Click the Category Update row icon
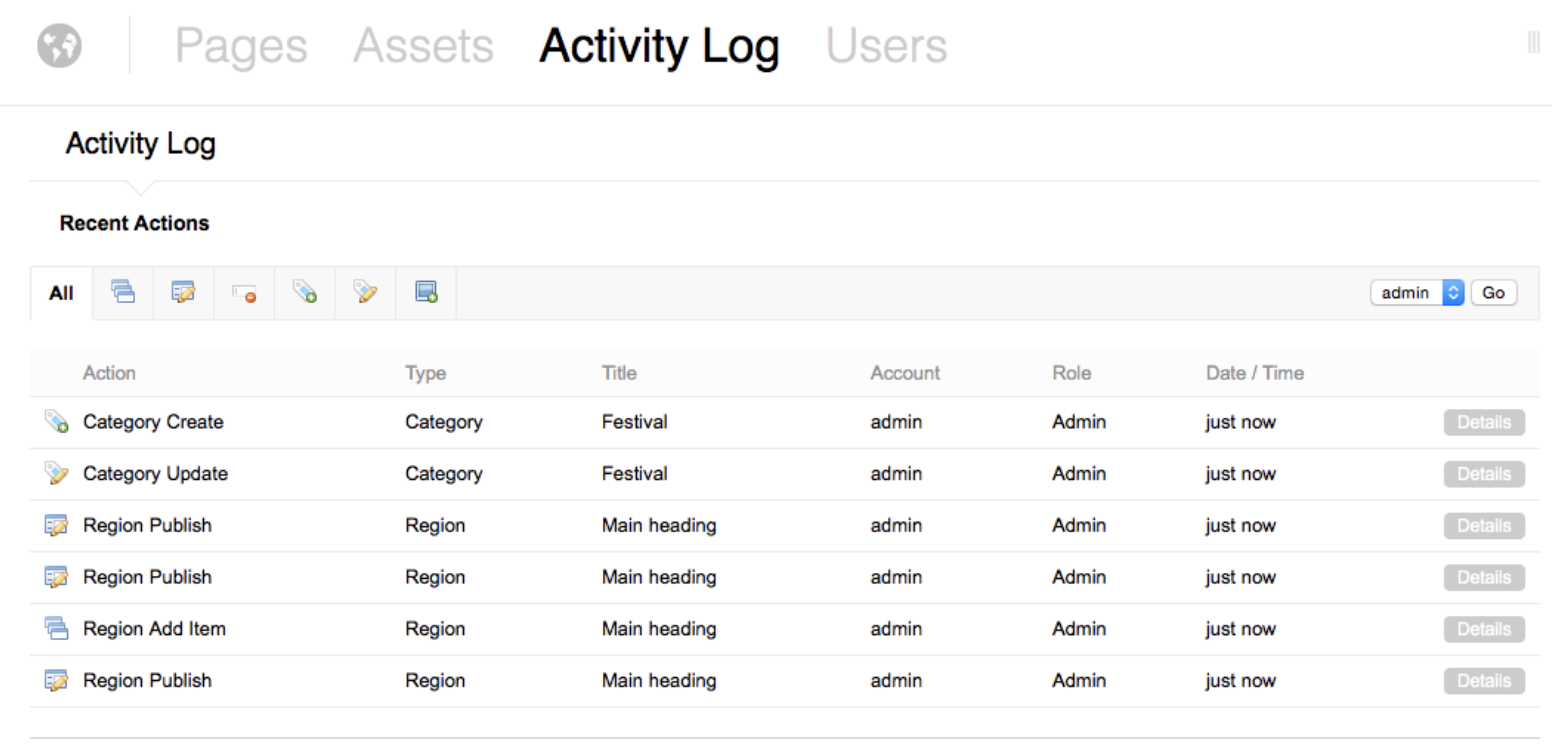Image resolution: width=1552 pixels, height=746 pixels. (x=57, y=474)
